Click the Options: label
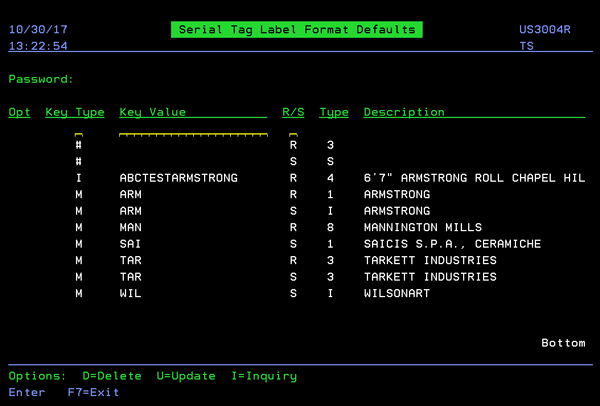The width and height of the screenshot is (600, 406). [x=38, y=376]
